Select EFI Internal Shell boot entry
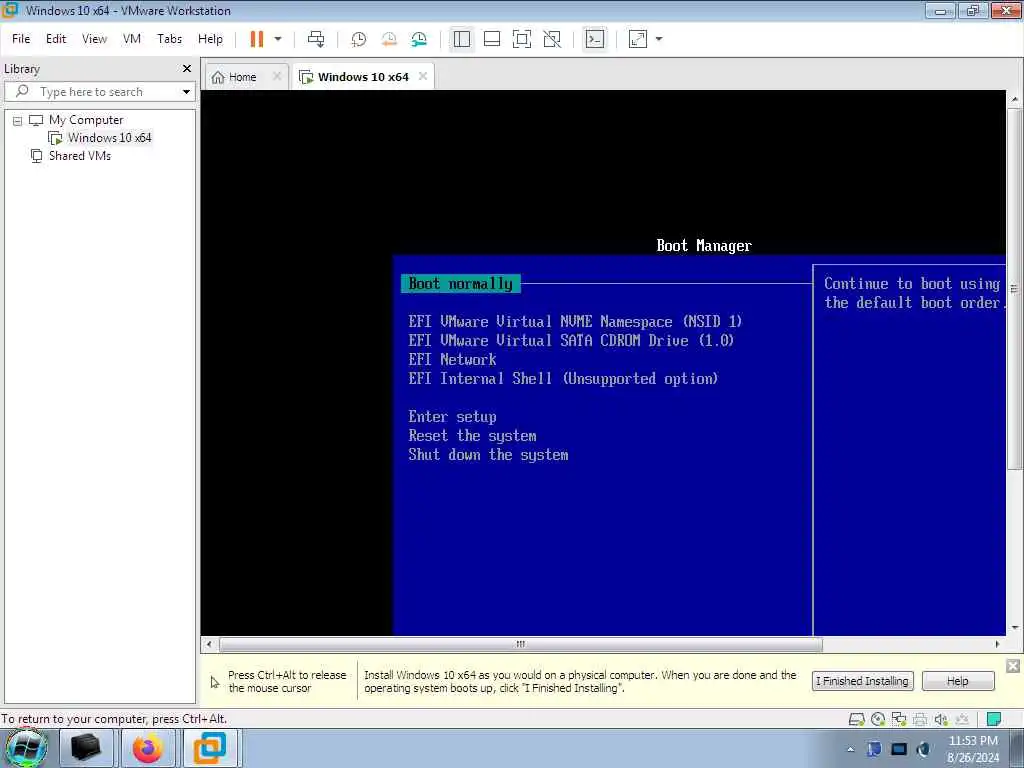This screenshot has width=1024, height=768. pos(563,378)
